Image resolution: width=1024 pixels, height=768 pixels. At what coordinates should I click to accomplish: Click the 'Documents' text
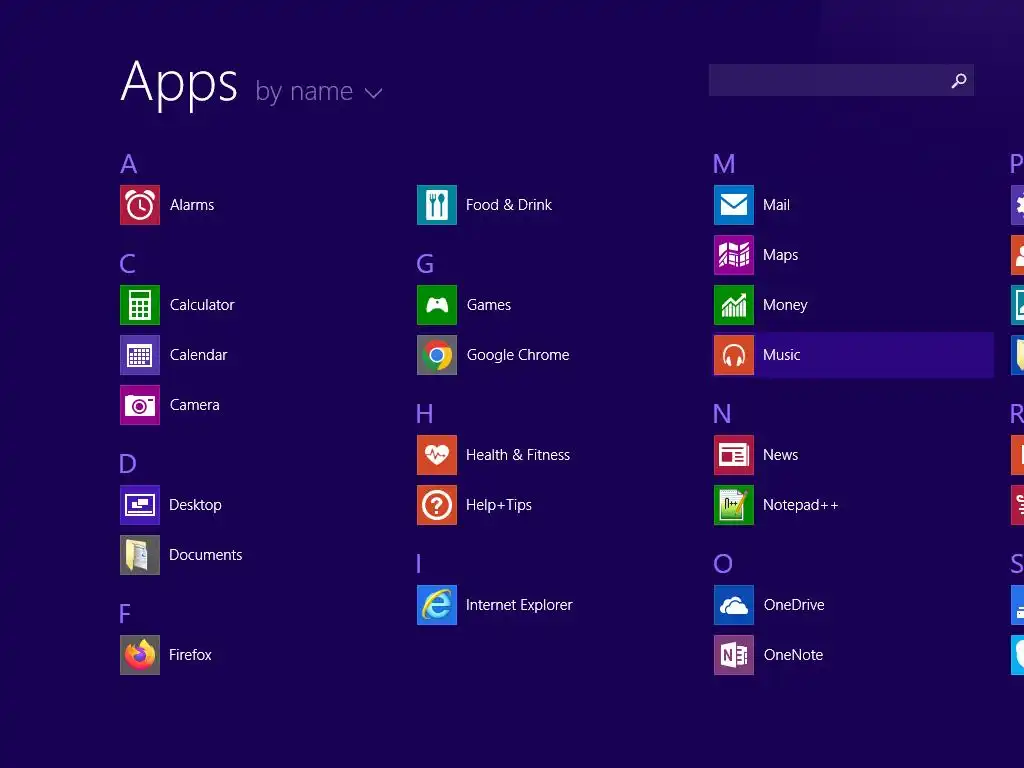point(206,555)
